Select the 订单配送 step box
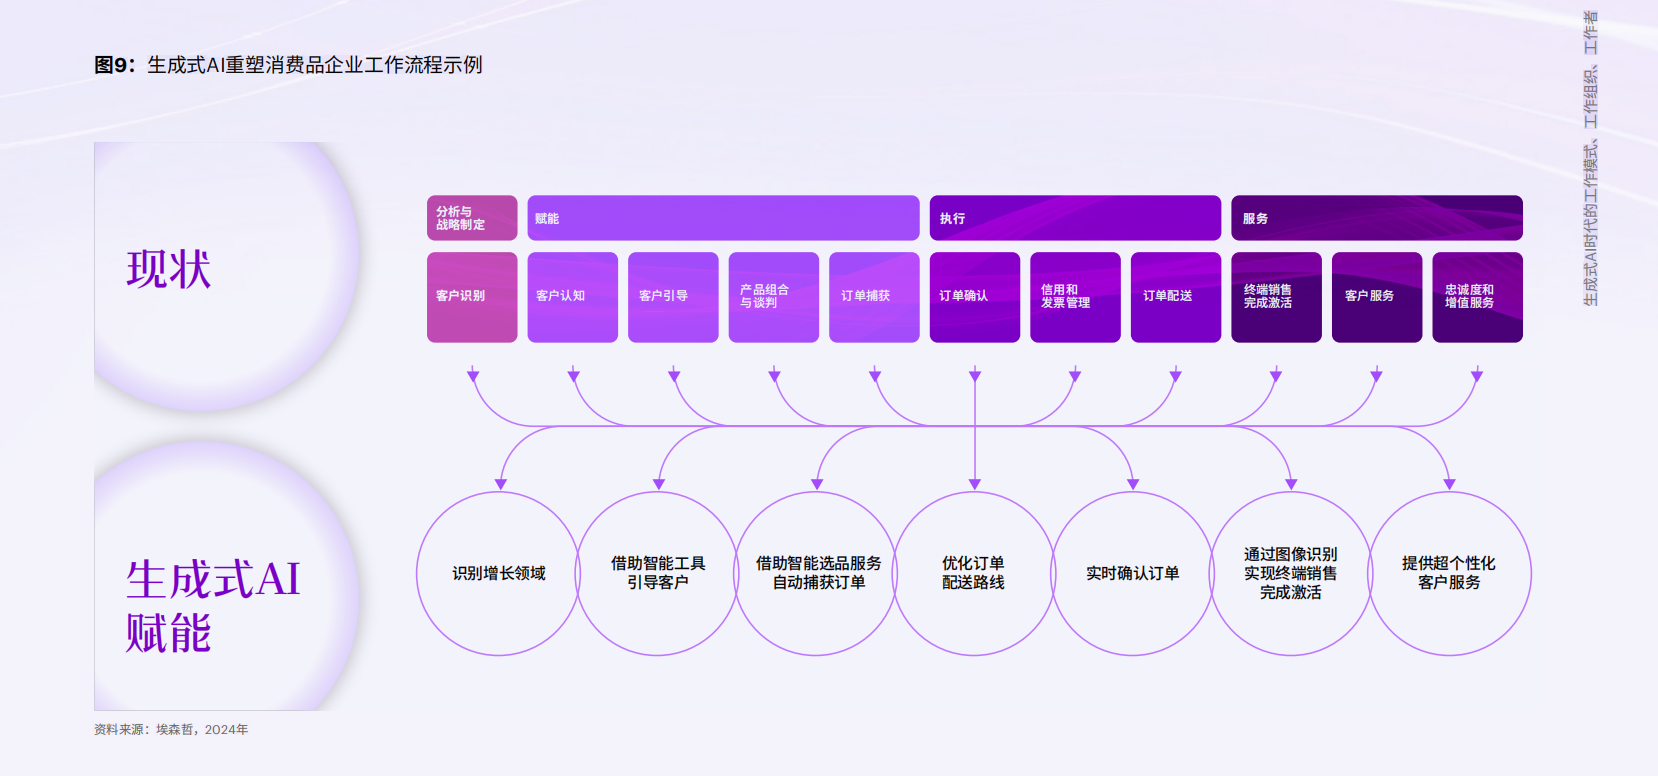 click(x=1176, y=297)
